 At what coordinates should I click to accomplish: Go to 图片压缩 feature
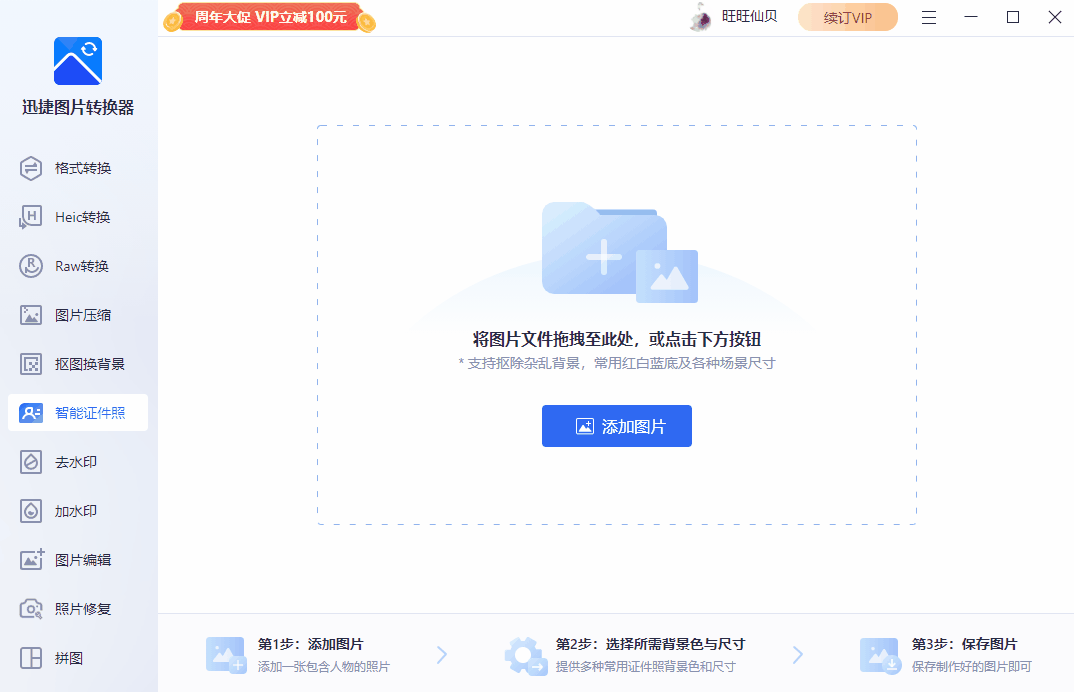coord(78,315)
